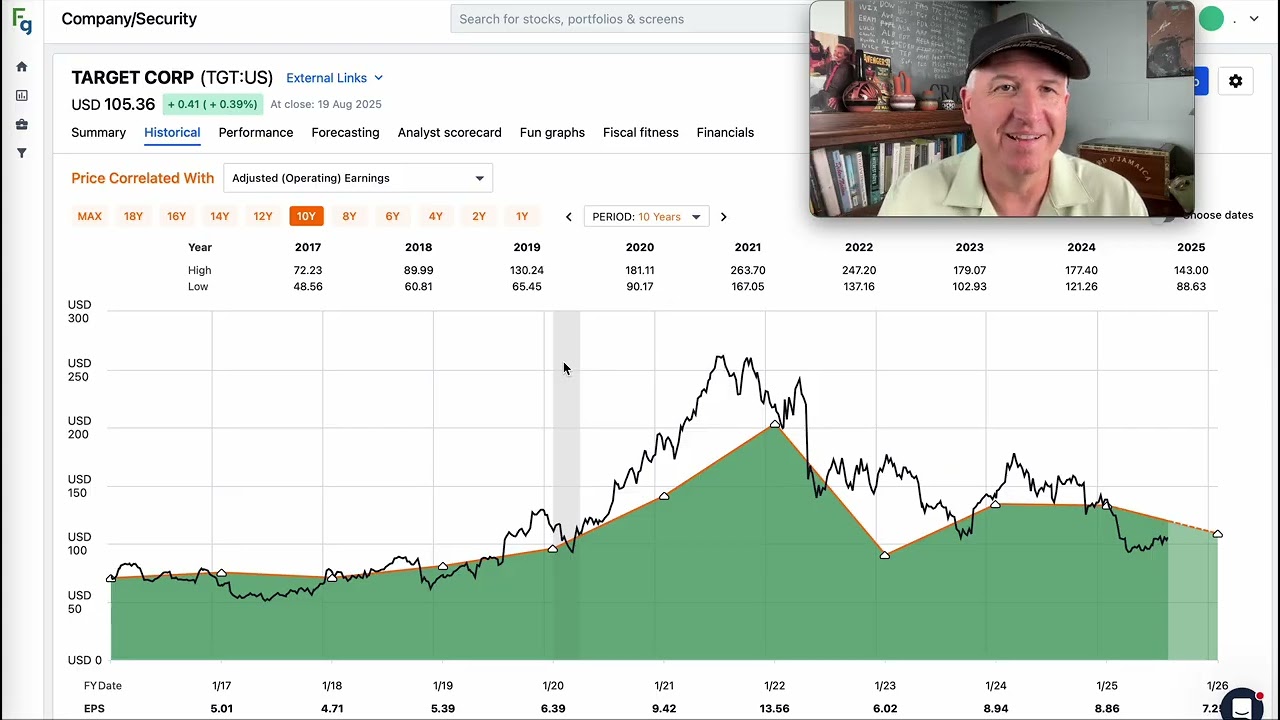Click the 2017 high value 72.23
The width and height of the screenshot is (1280, 720).
(x=308, y=270)
